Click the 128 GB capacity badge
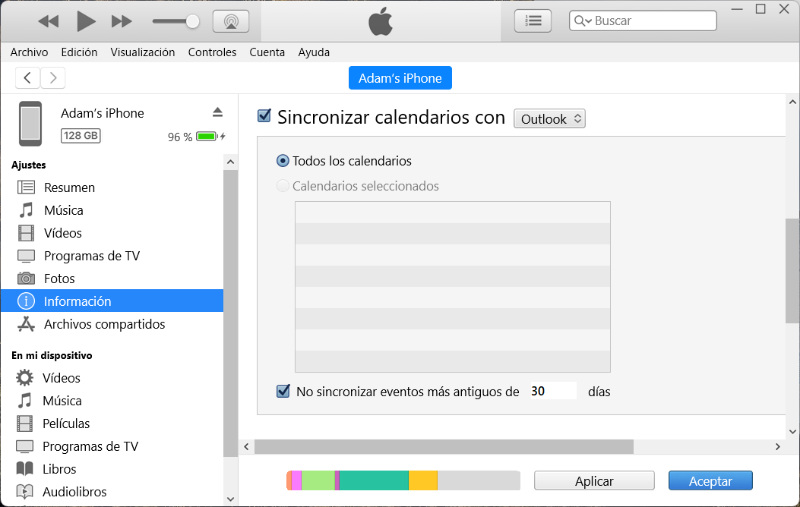Viewport: 800px width, 507px height. (81, 136)
